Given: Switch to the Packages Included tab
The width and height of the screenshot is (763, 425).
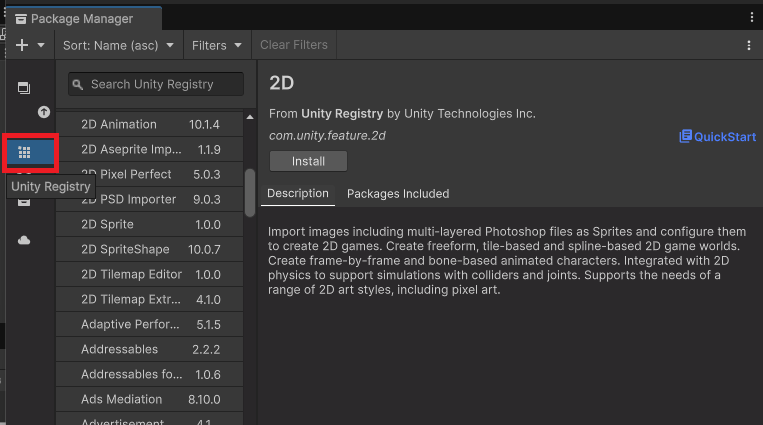Looking at the screenshot, I should 398,194.
